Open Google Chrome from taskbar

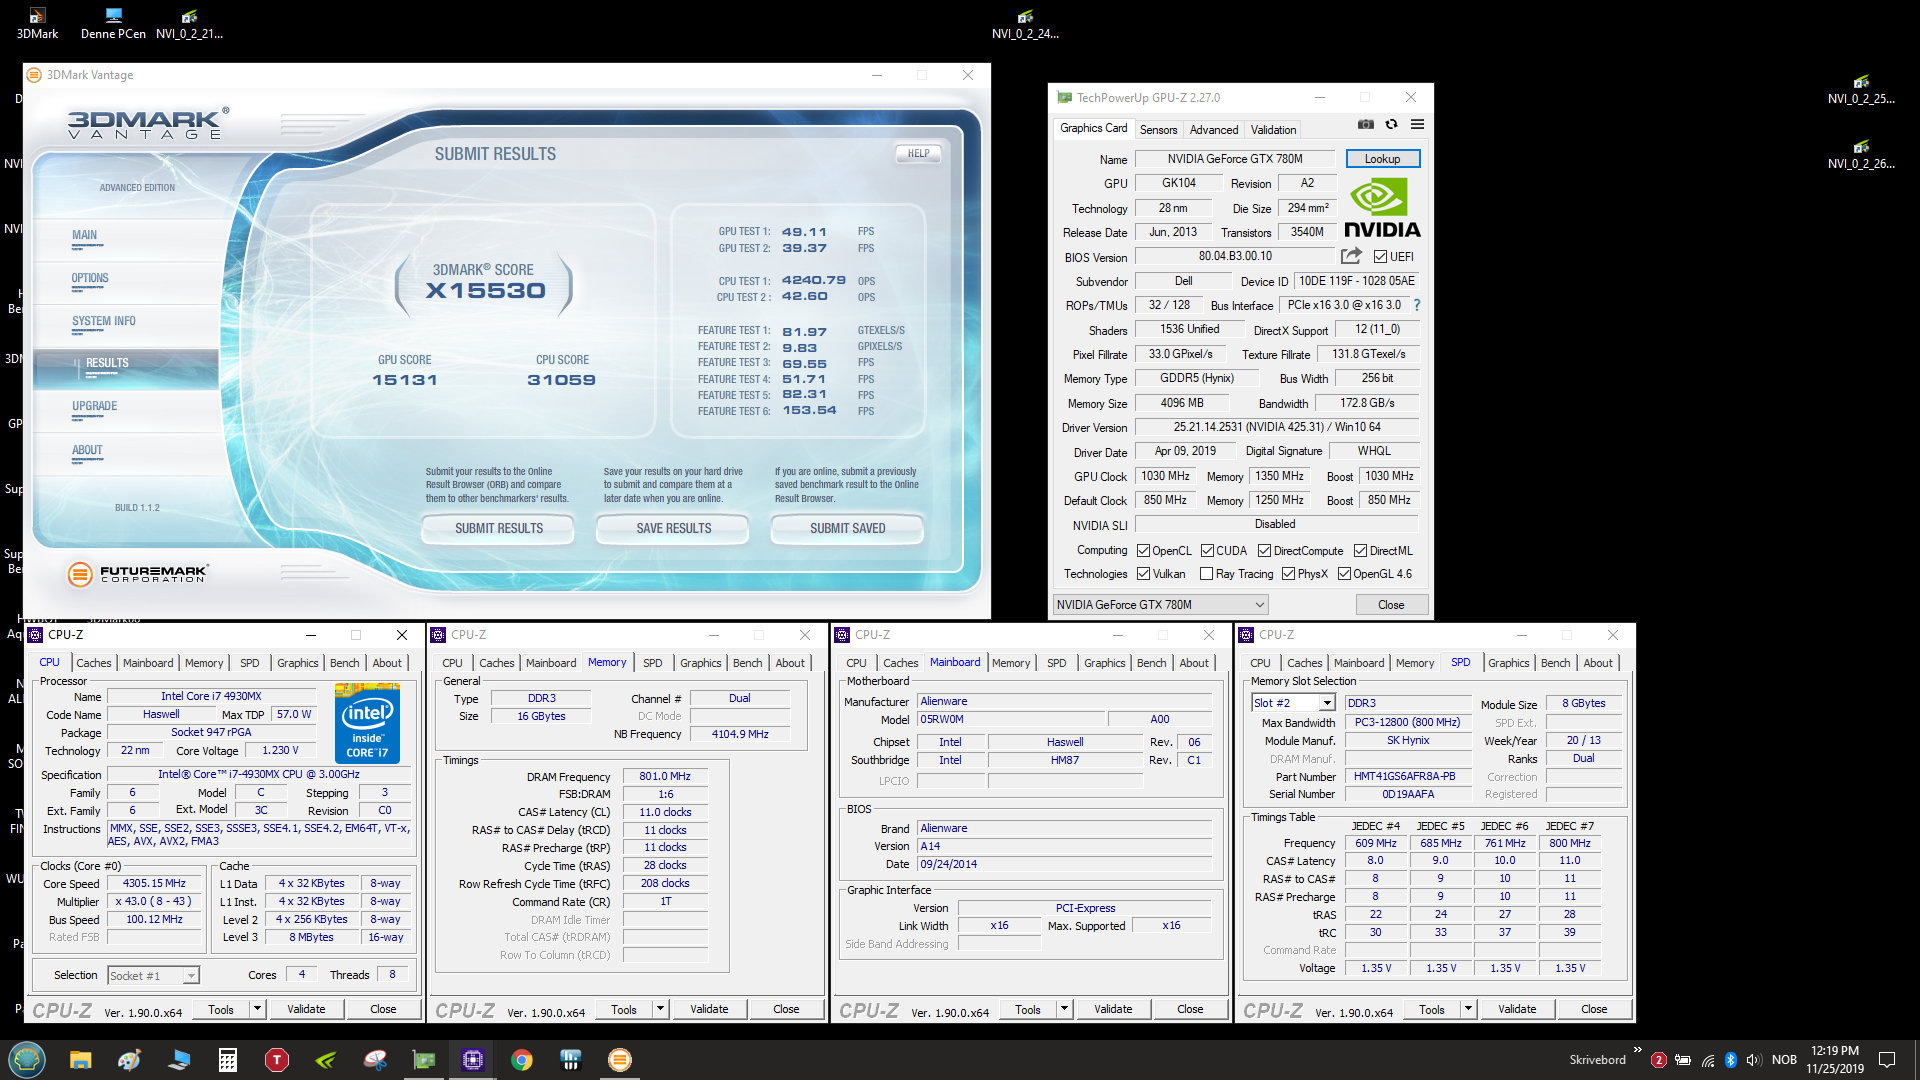[x=522, y=1060]
